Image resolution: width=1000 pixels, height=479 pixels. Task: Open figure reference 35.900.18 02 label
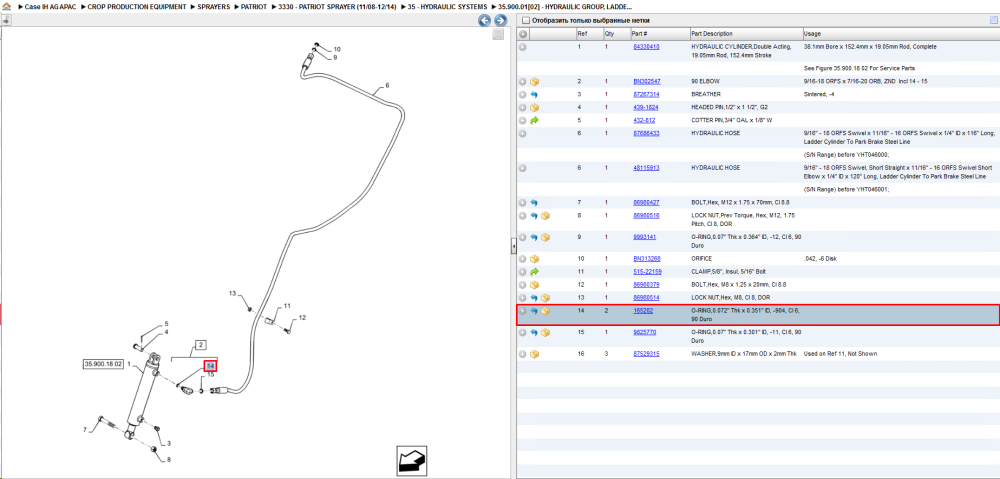click(x=103, y=364)
